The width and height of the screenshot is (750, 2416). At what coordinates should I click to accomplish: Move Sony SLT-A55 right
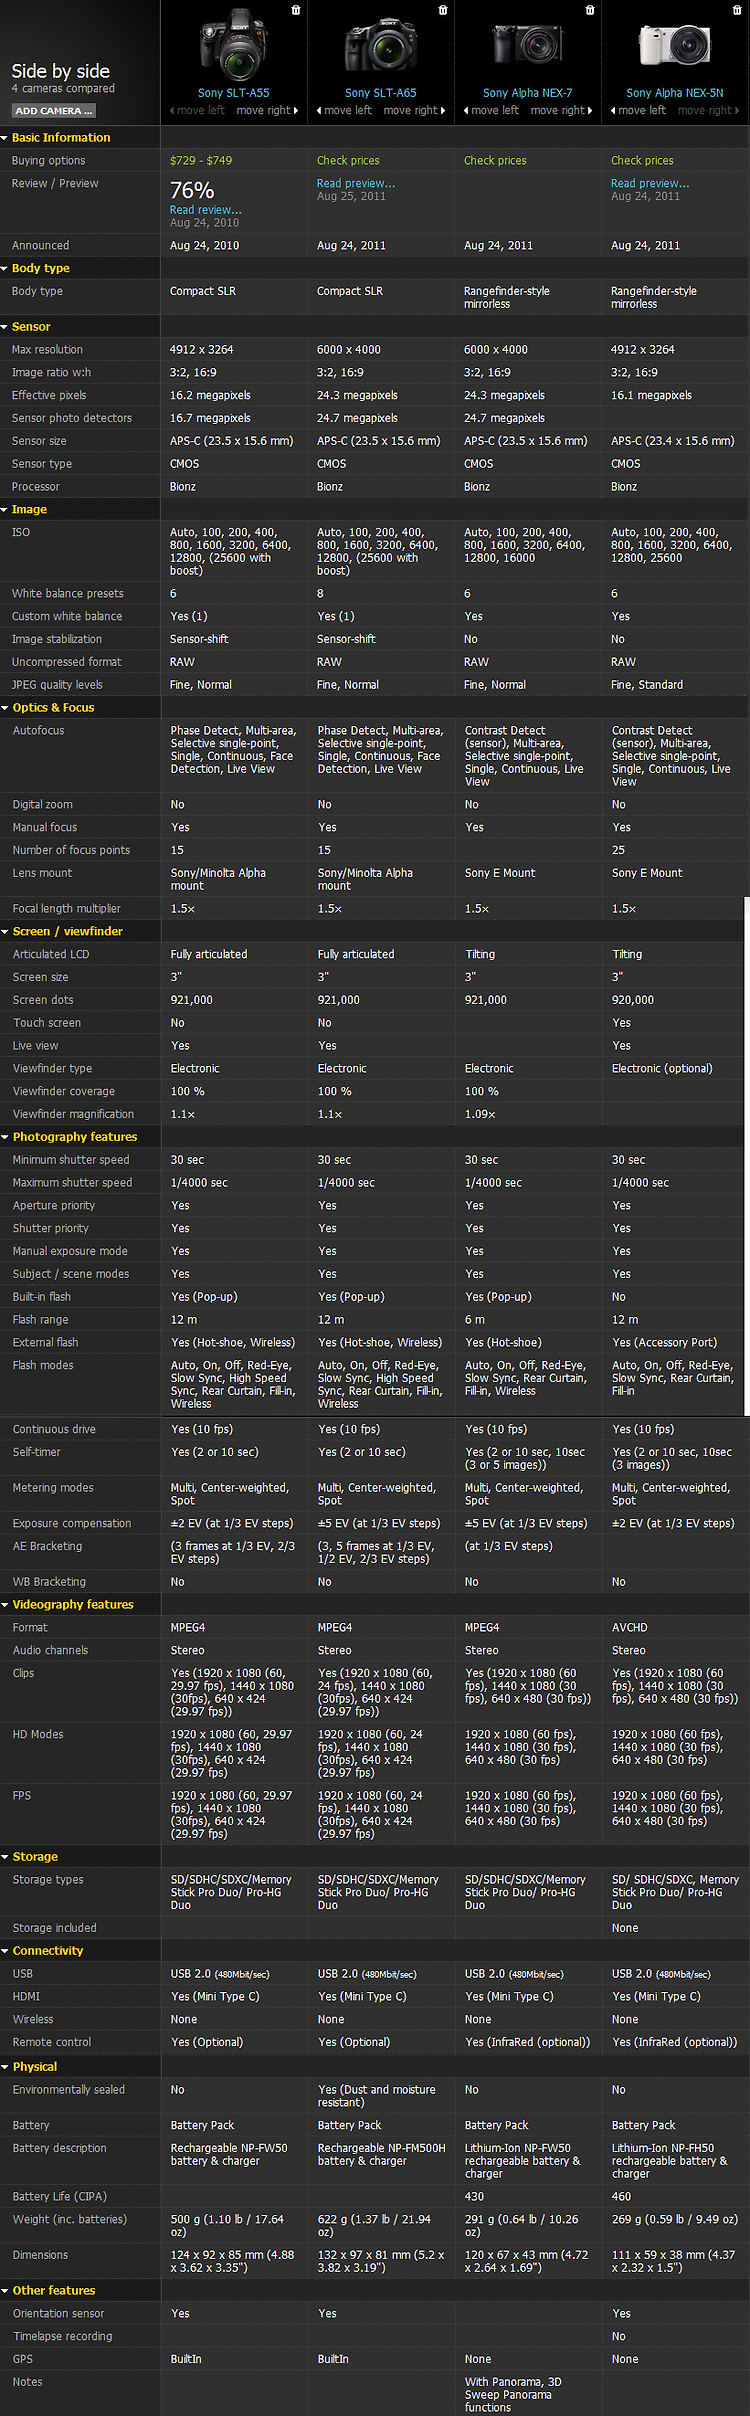[x=267, y=111]
